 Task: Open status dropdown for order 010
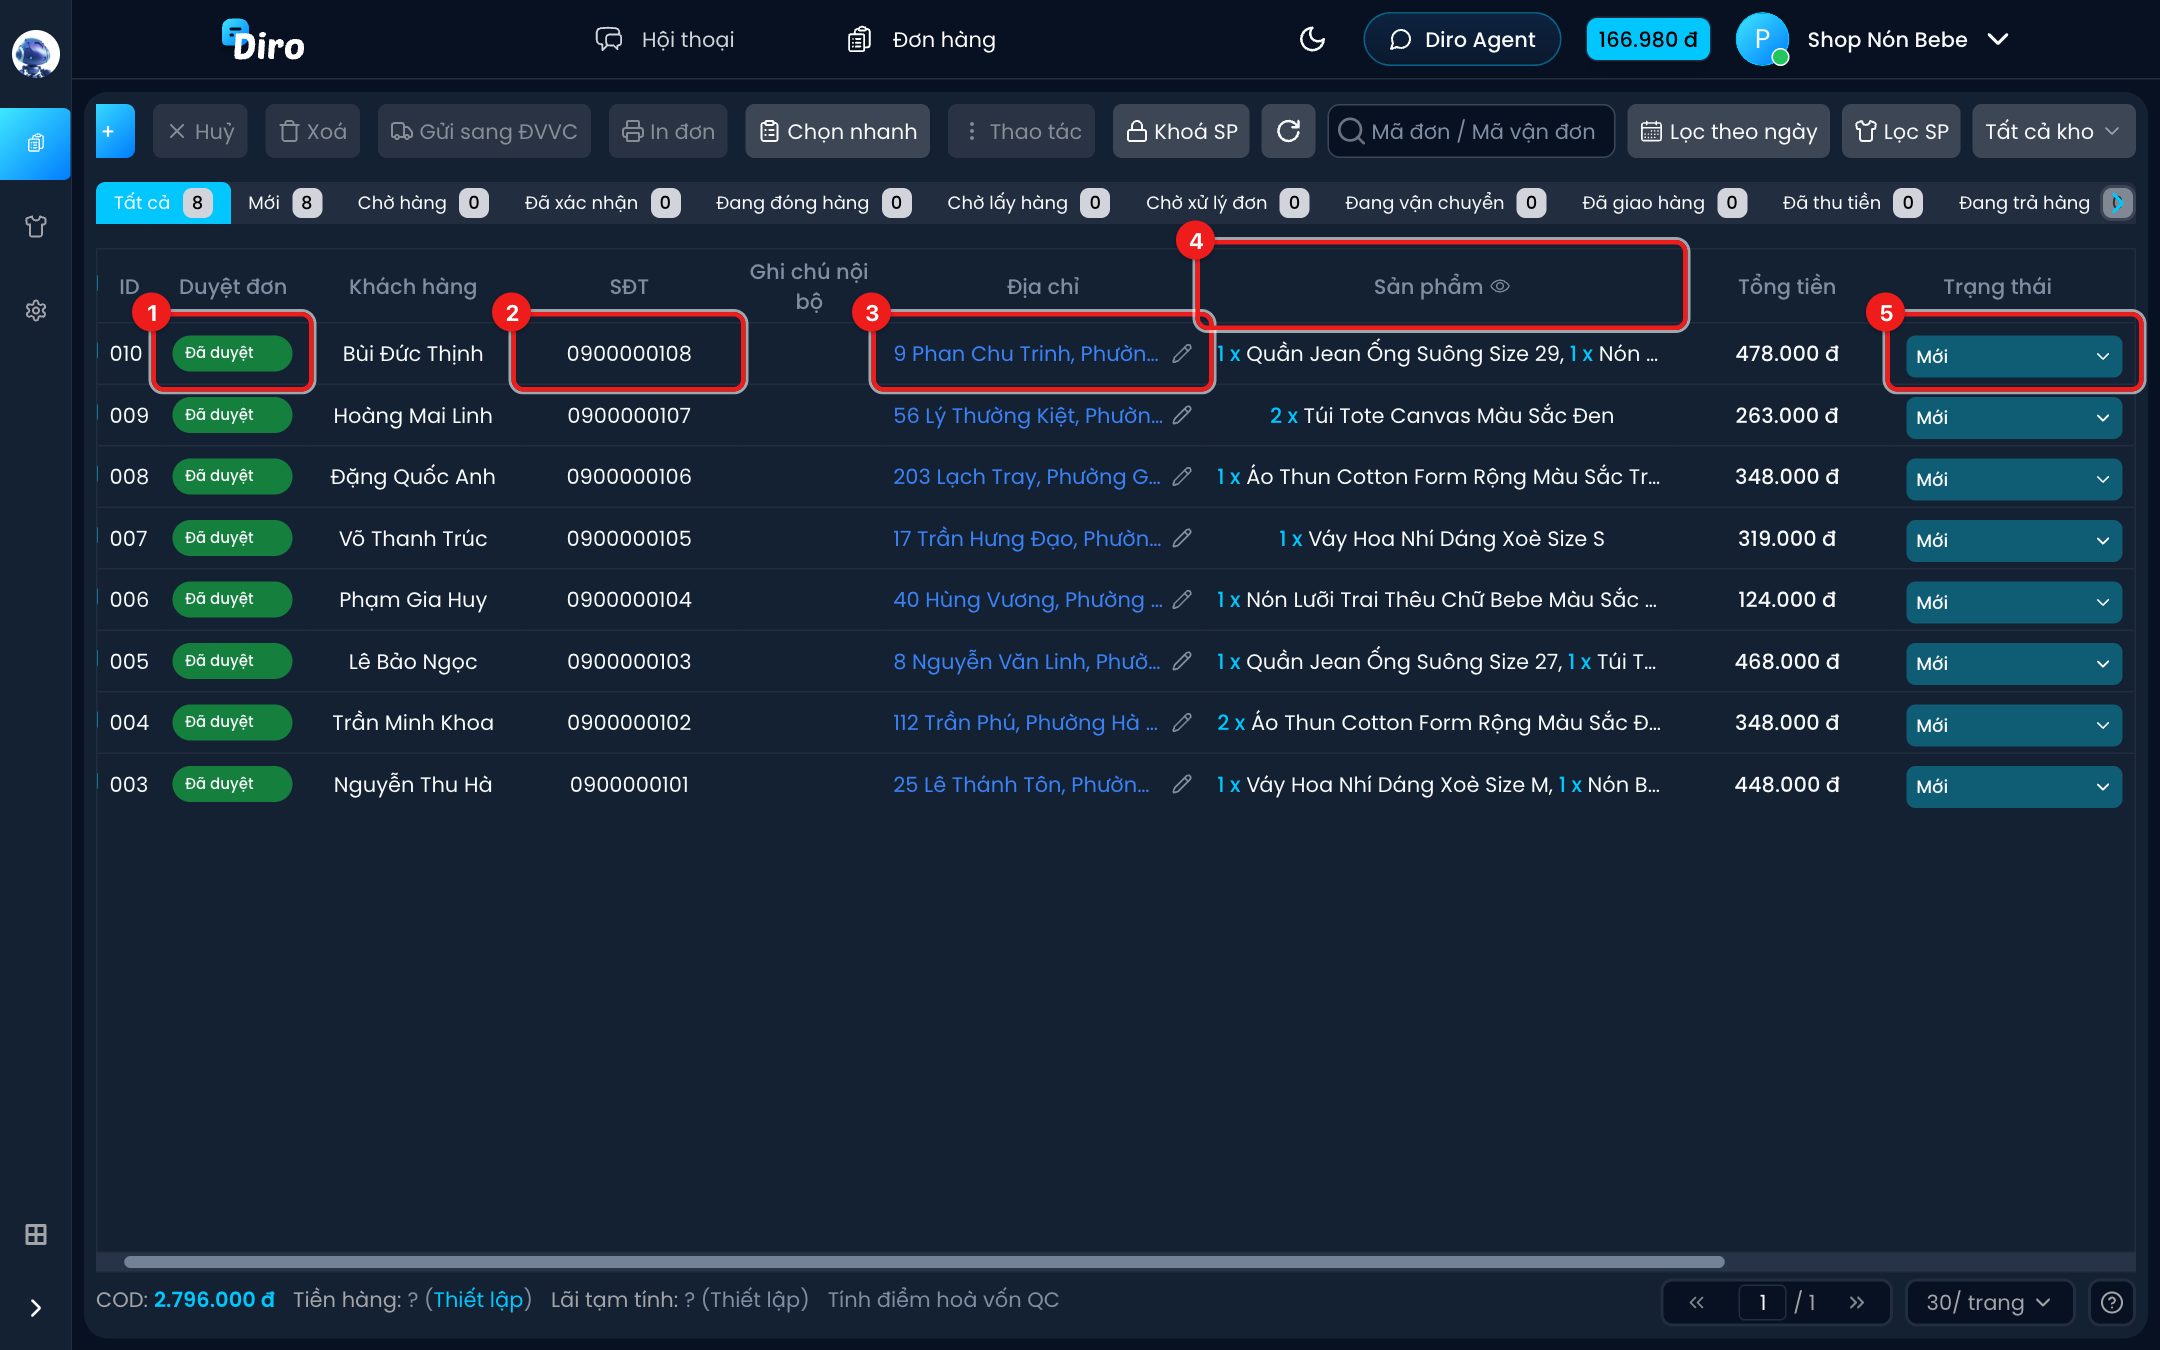(x=2013, y=356)
